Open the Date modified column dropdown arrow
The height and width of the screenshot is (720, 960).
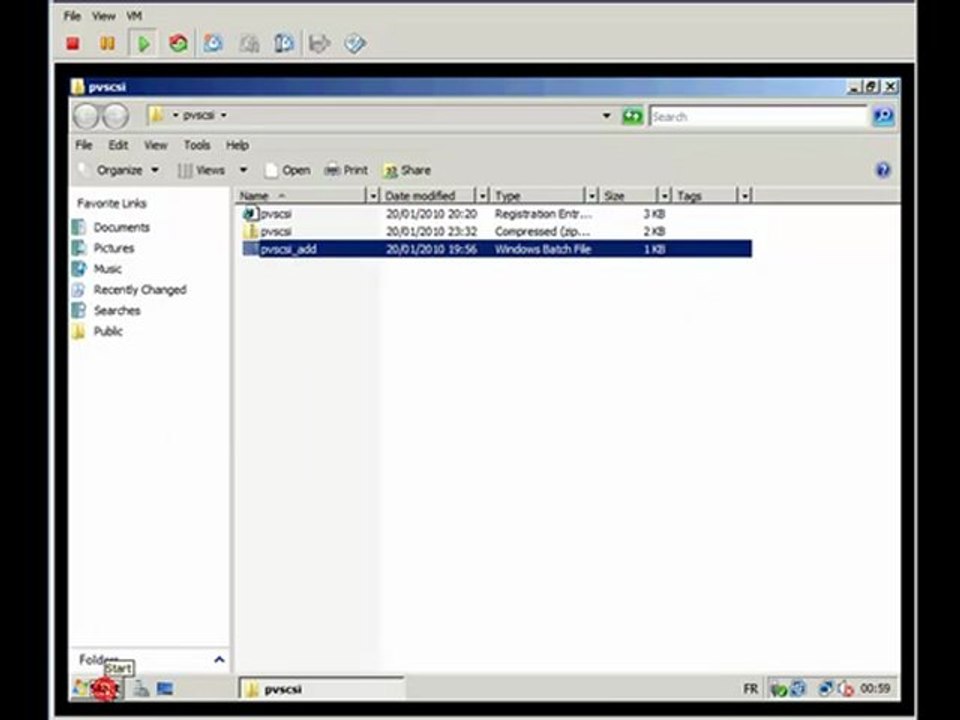tap(482, 196)
